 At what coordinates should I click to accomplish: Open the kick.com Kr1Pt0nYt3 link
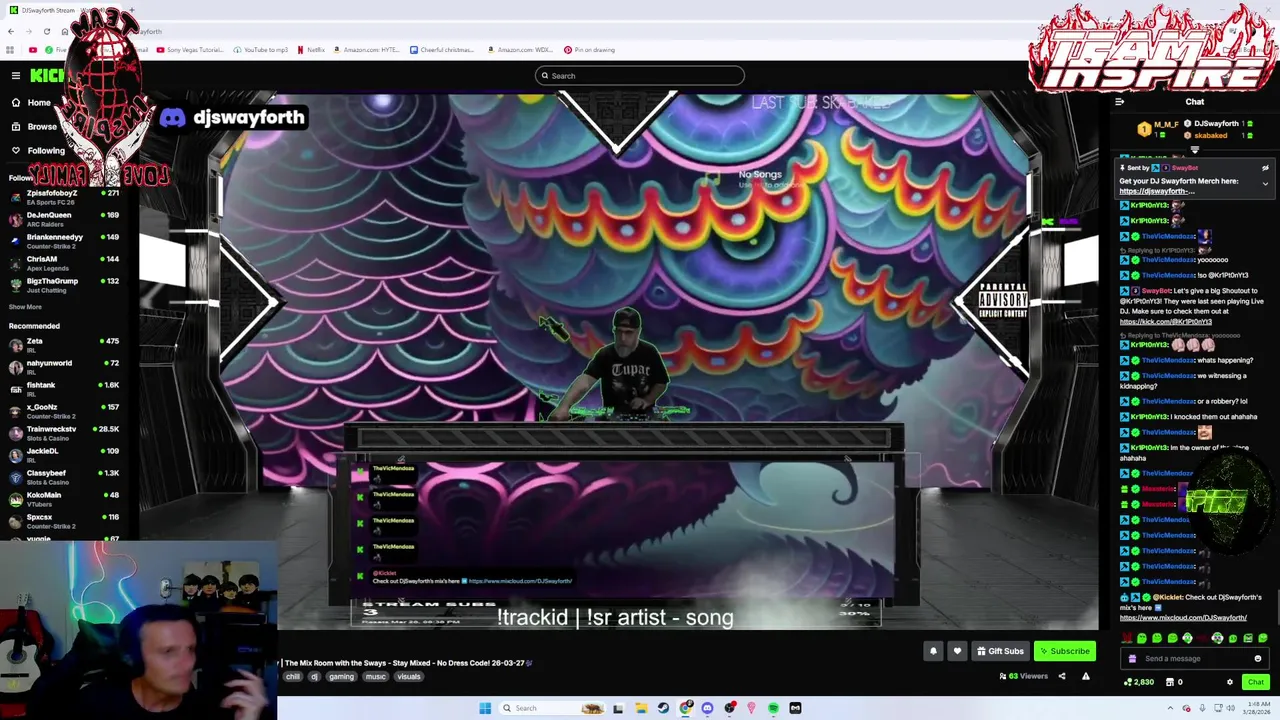coord(1166,322)
